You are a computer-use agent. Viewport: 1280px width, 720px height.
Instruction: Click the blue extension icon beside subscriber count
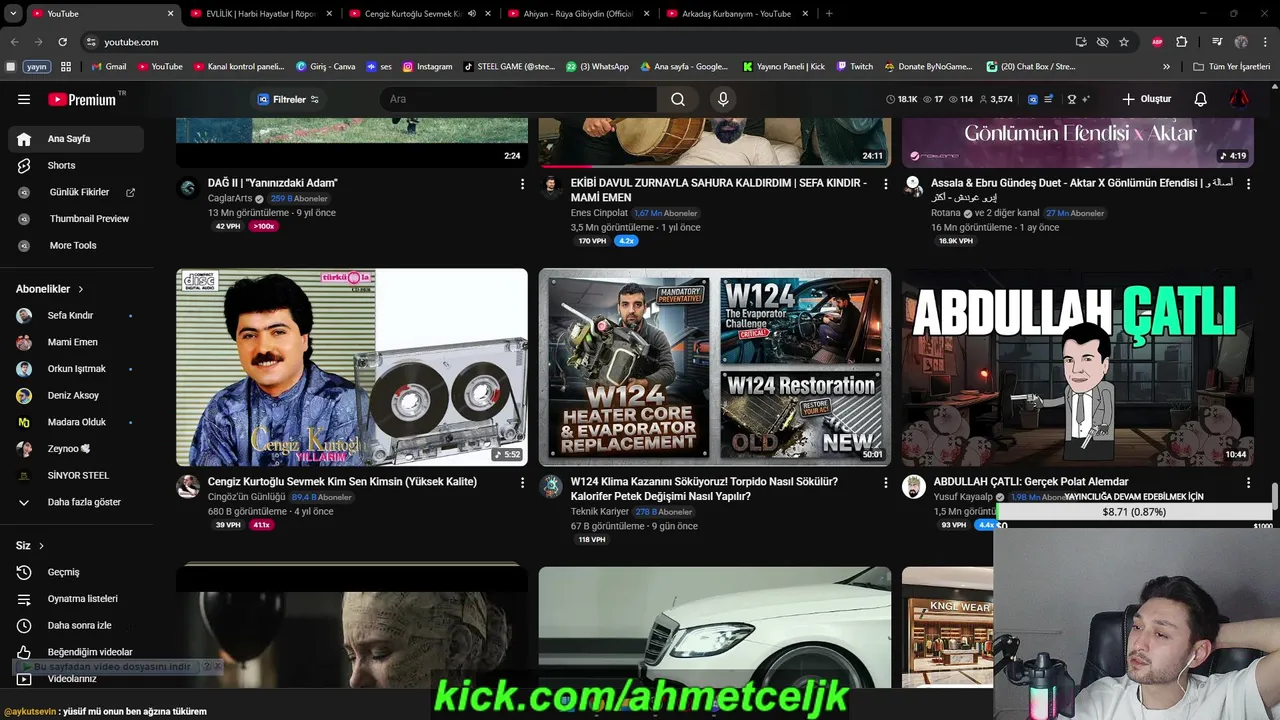pos(1033,99)
